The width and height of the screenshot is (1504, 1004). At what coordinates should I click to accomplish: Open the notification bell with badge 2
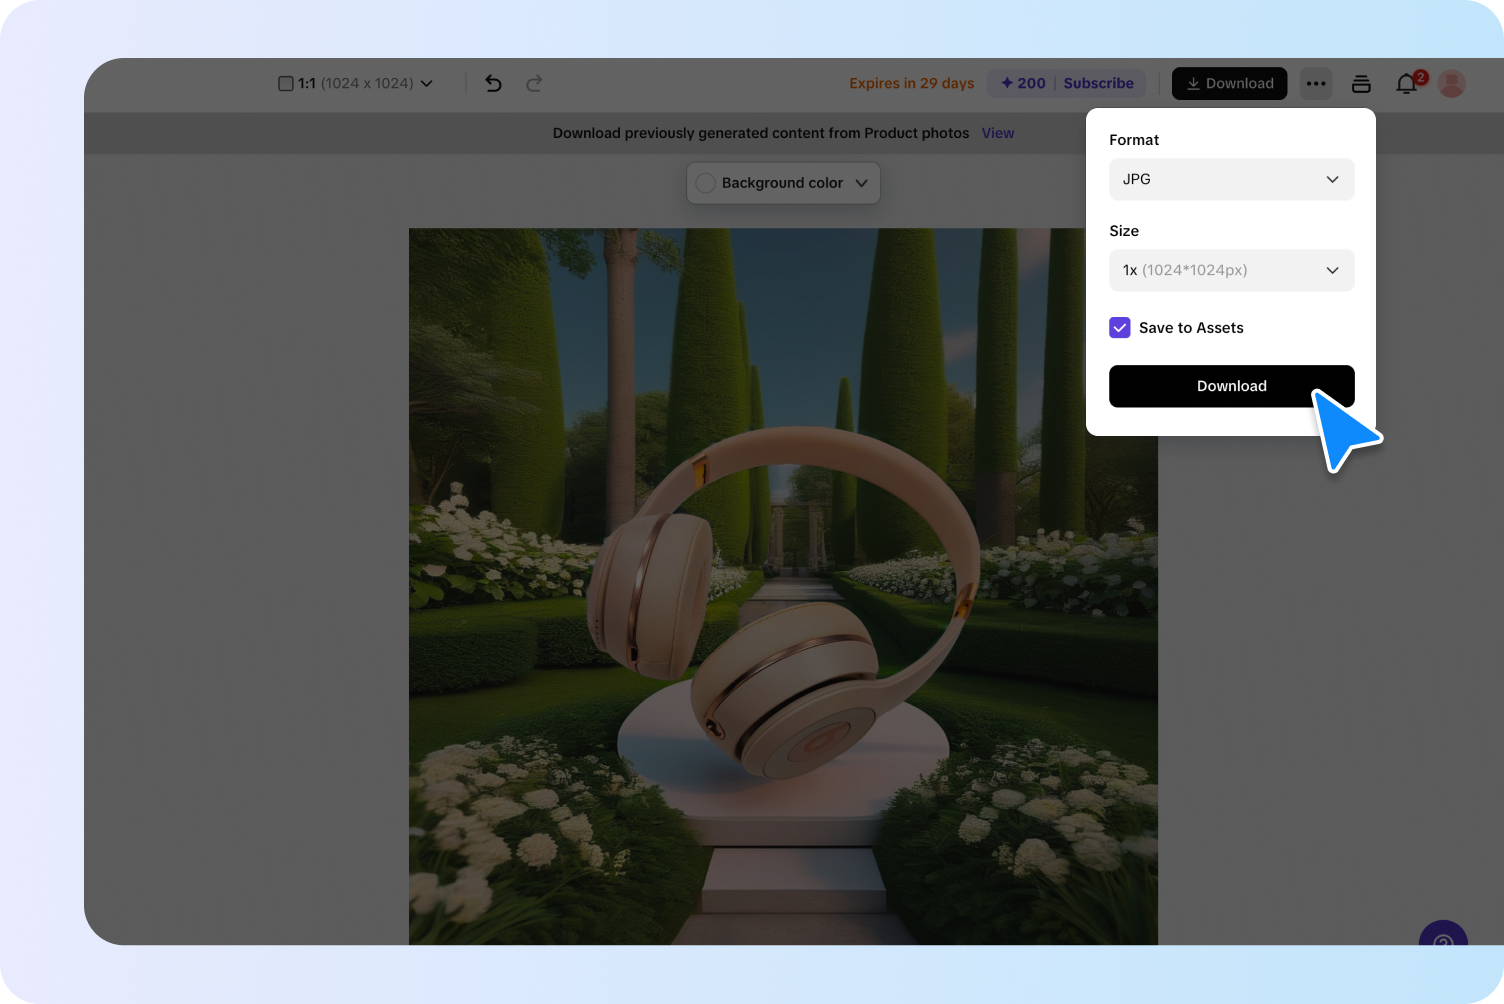[1406, 85]
